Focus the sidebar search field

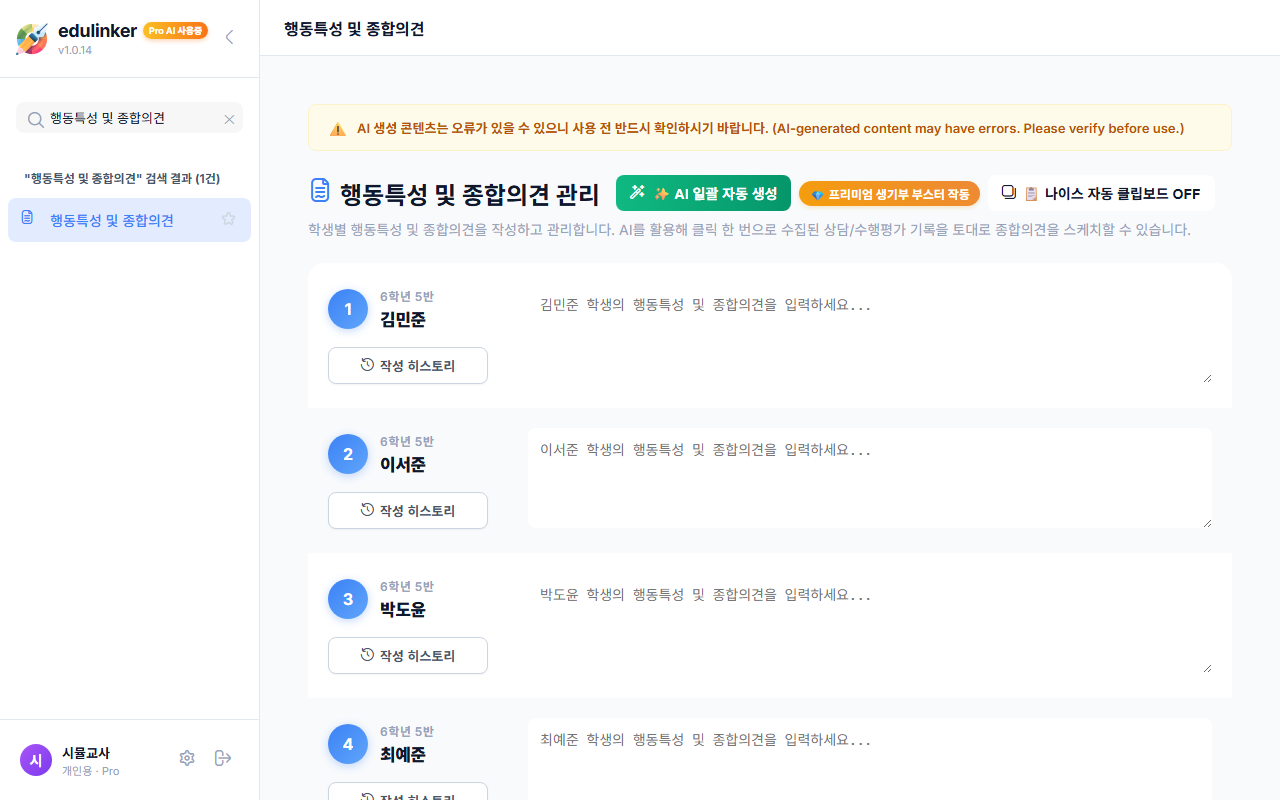(x=129, y=118)
